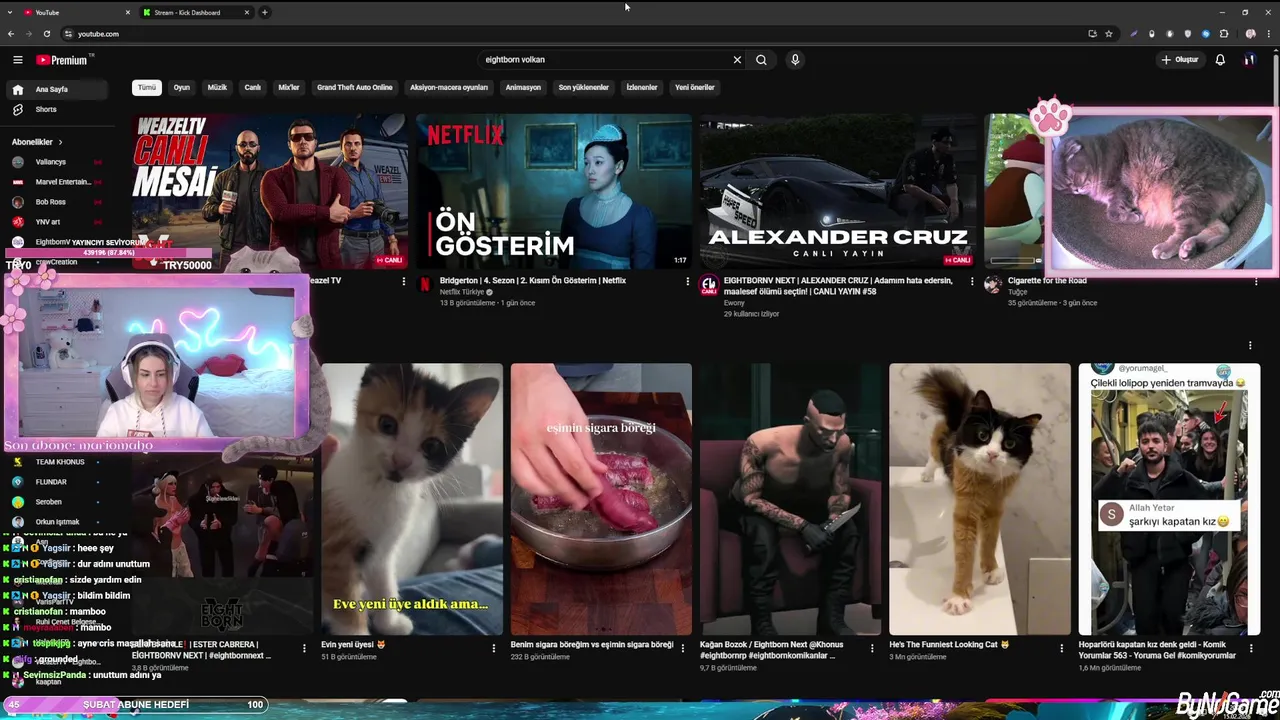Screen dimensions: 1280x720
Task: Open a new browser tab
Action: pyautogui.click(x=264, y=12)
